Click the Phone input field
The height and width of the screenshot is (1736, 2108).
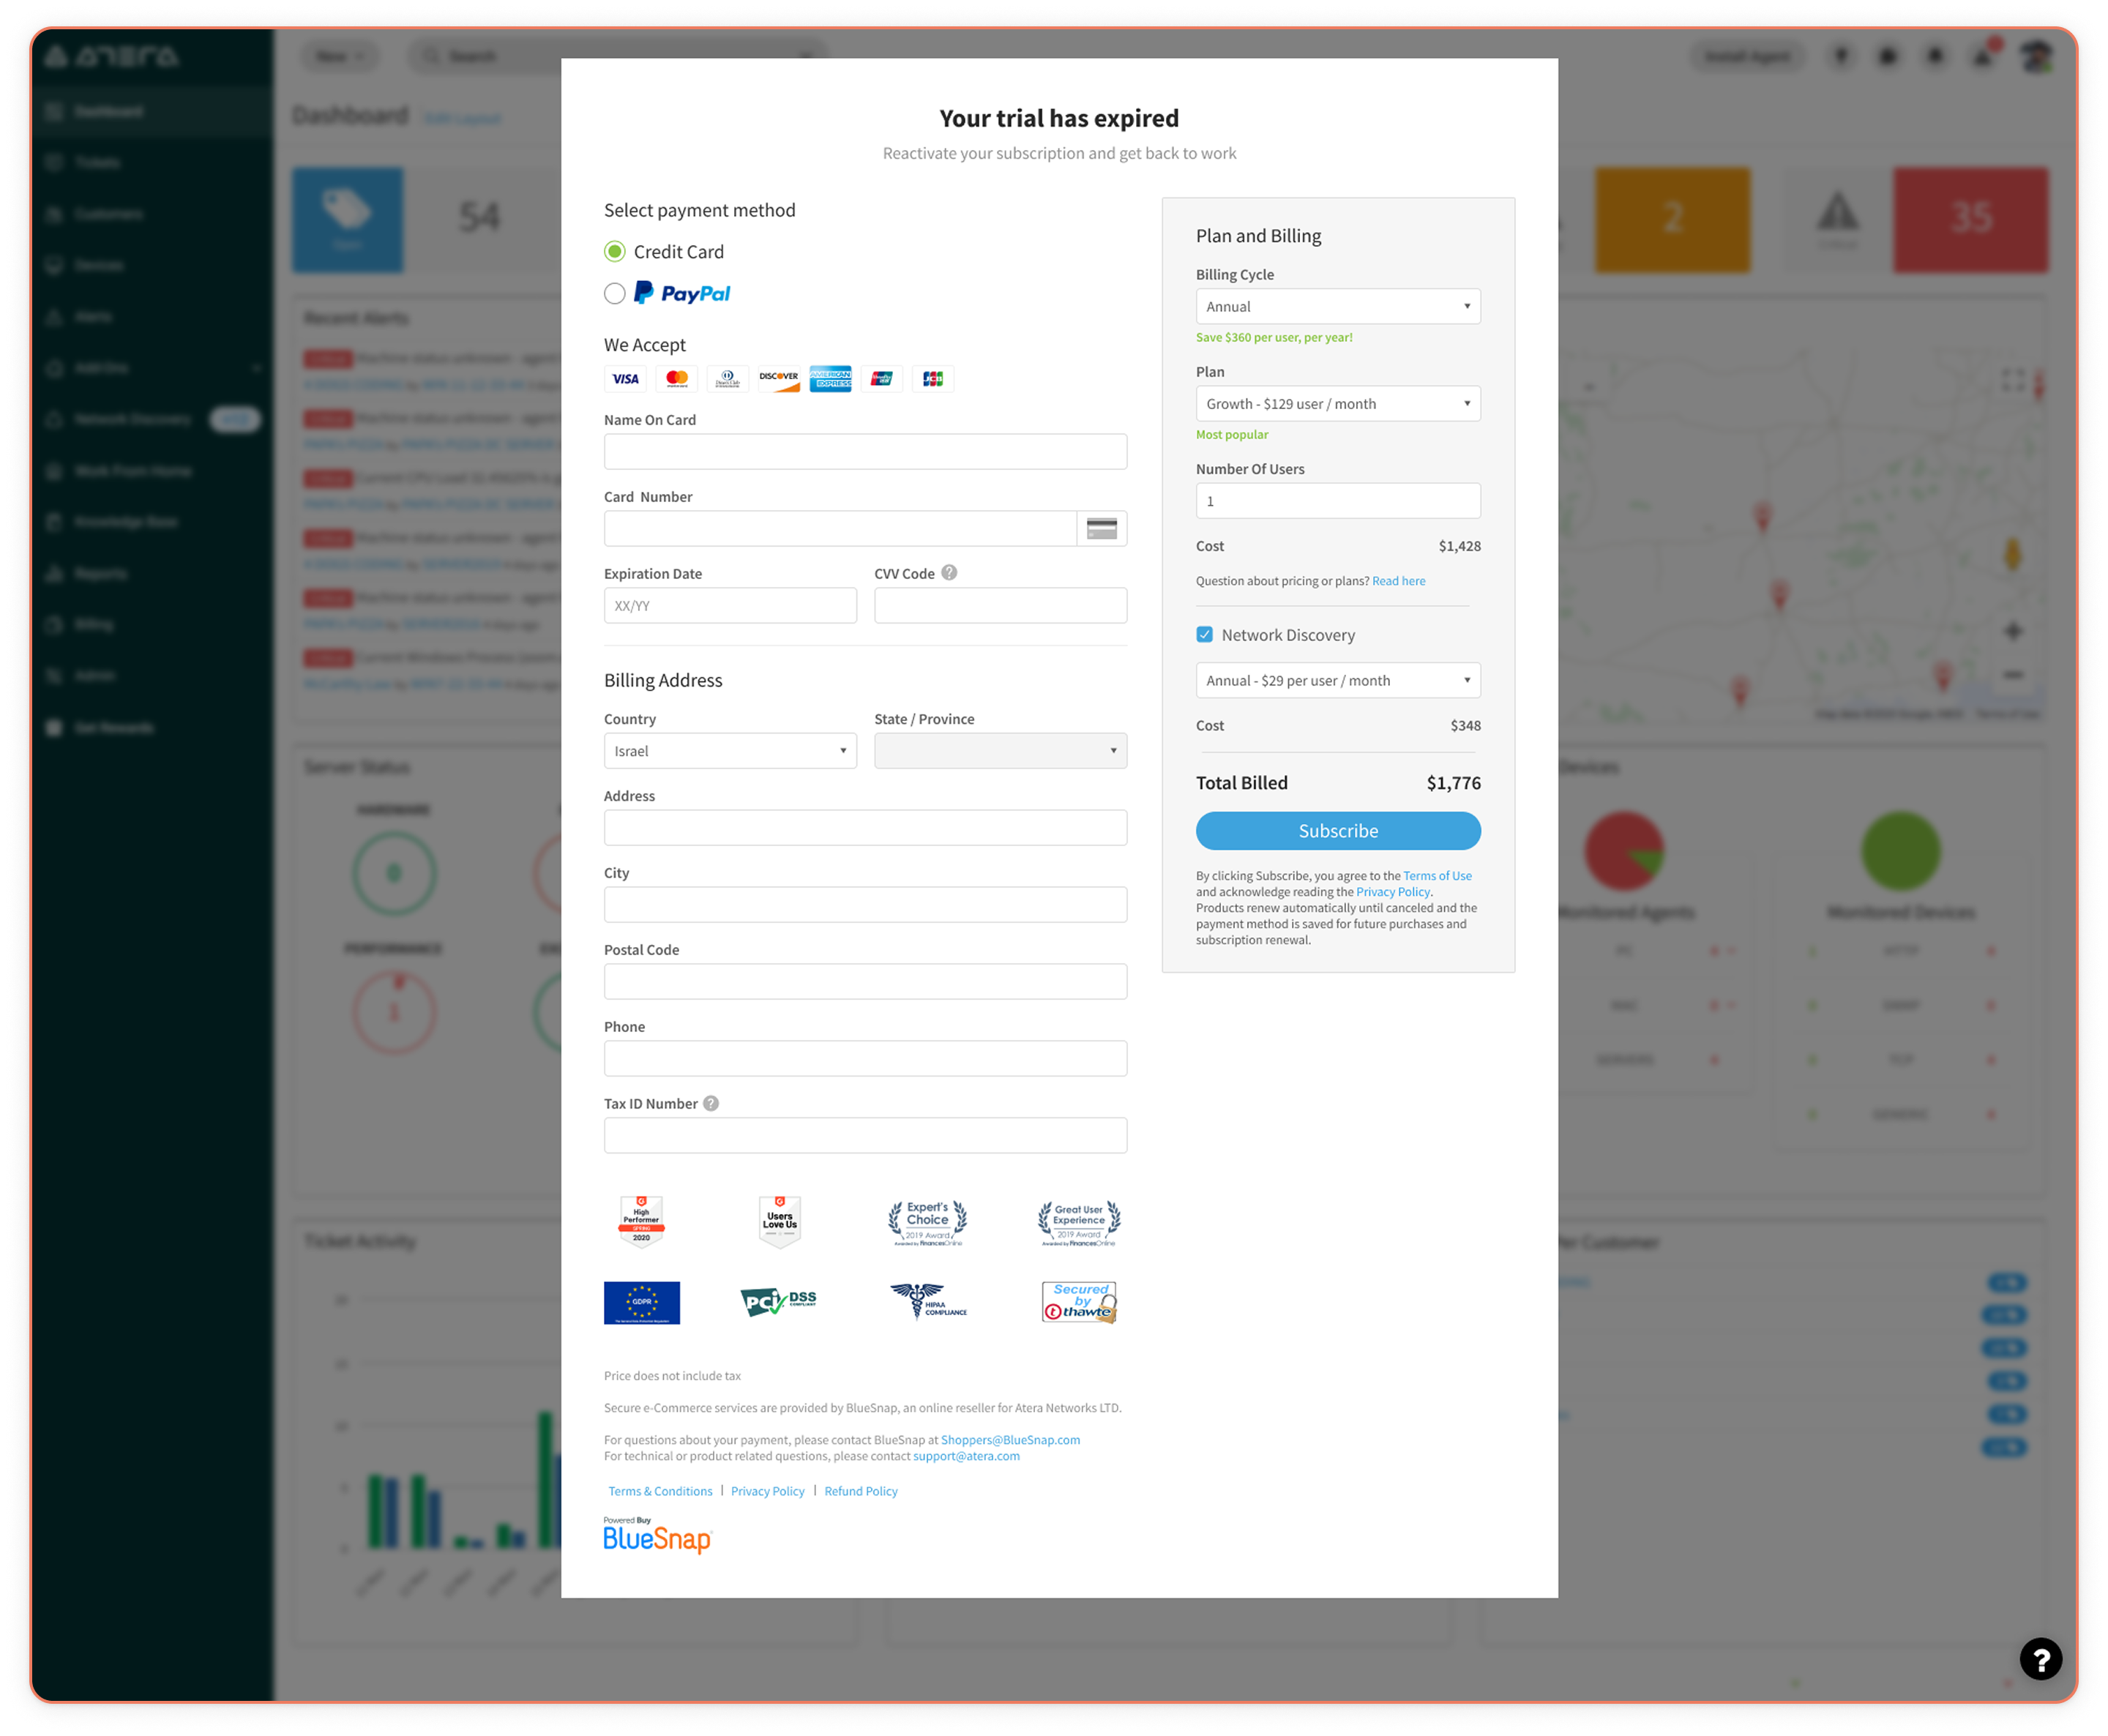click(865, 1059)
